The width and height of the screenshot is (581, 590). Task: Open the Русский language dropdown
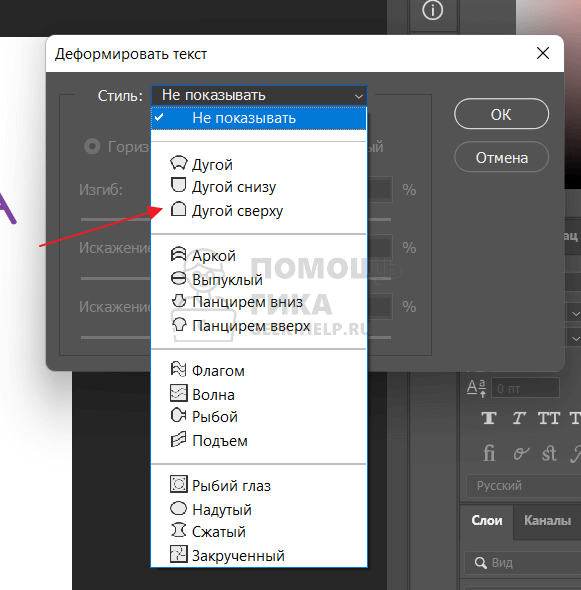pos(523,486)
